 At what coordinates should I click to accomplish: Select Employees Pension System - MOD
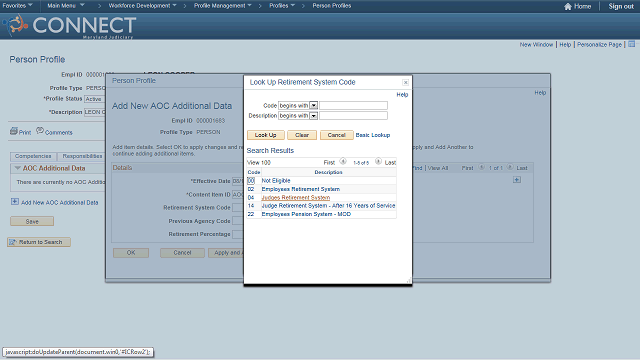click(306, 214)
